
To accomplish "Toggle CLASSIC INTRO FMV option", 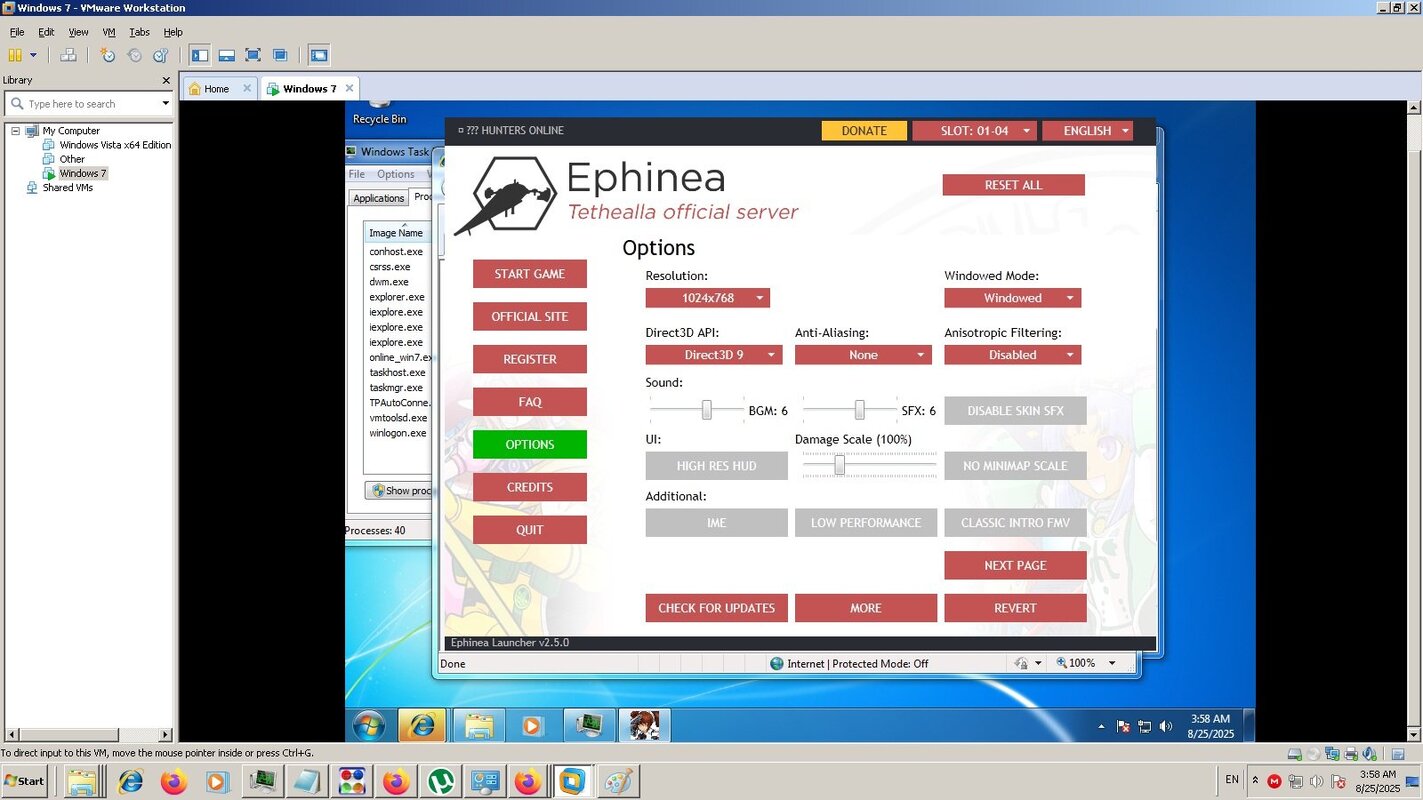I will point(1015,523).
